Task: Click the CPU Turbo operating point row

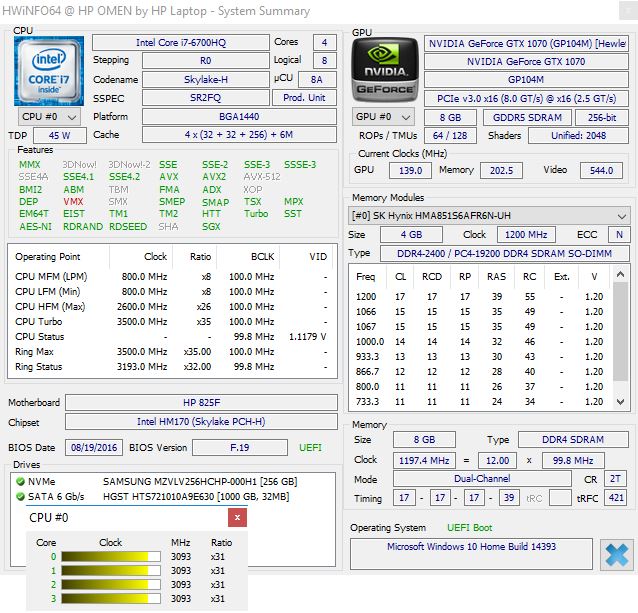Action: [x=171, y=322]
